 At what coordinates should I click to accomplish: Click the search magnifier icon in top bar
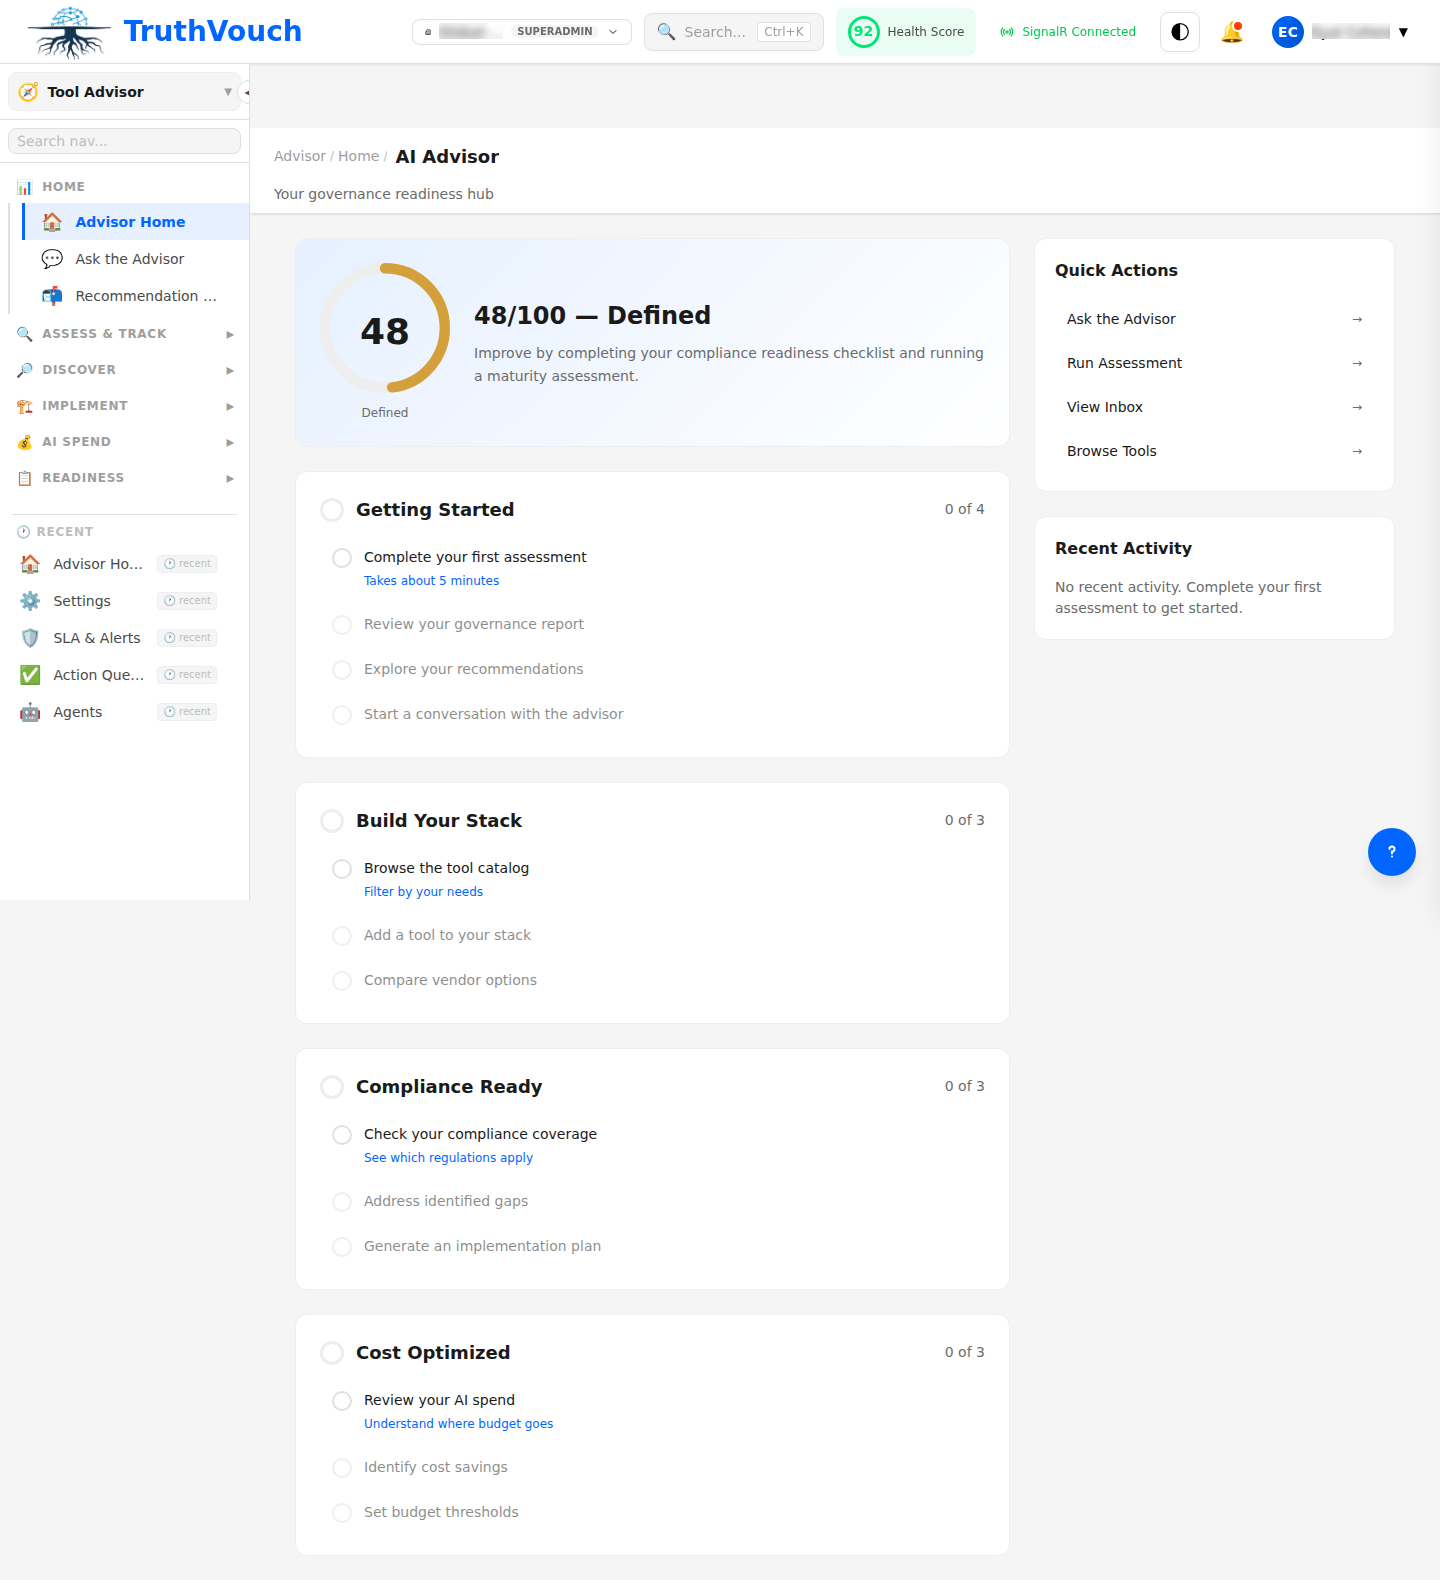click(x=666, y=32)
